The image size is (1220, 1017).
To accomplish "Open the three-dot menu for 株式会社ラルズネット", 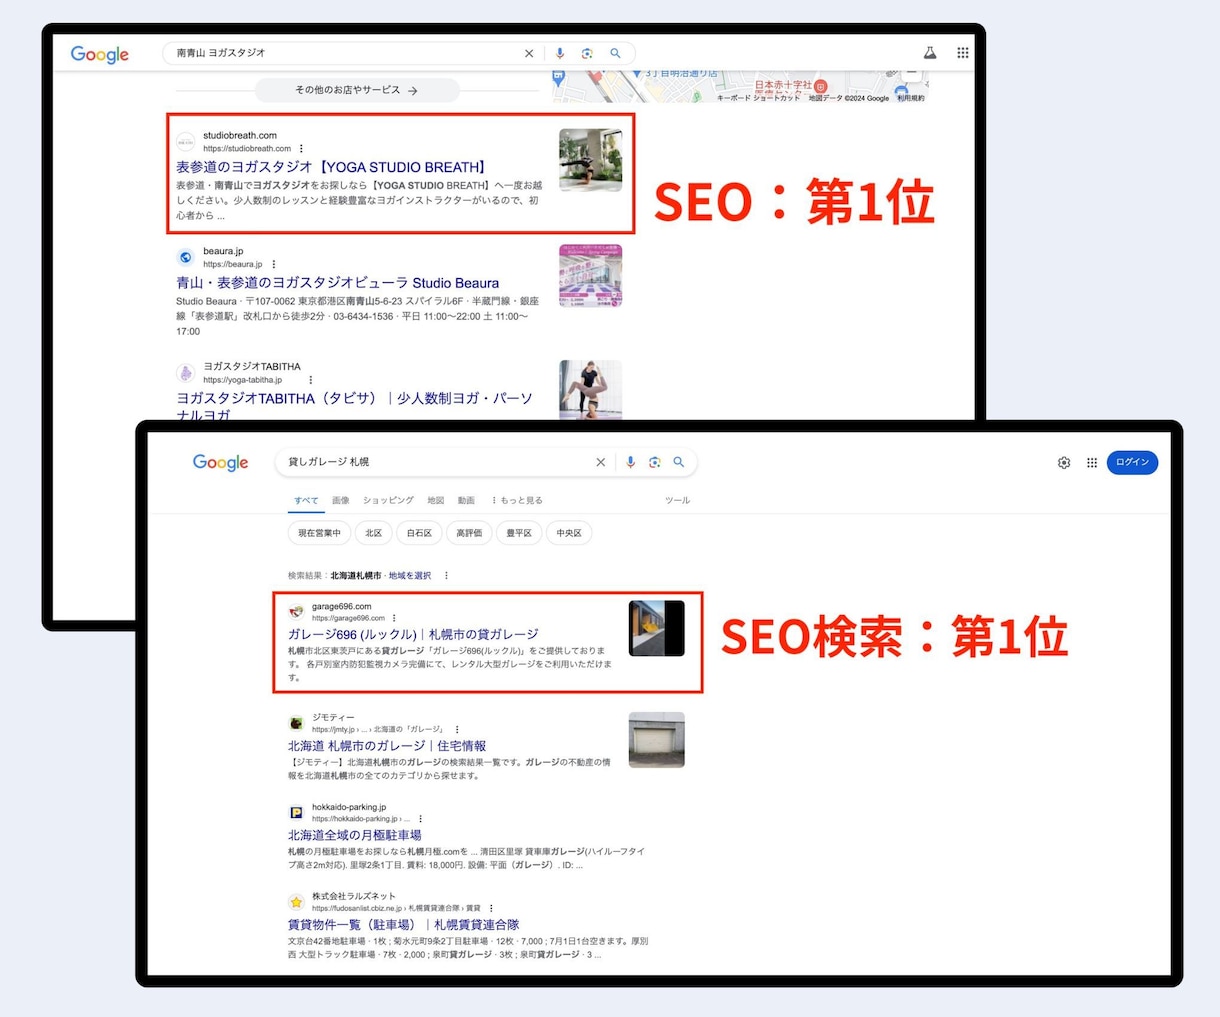I will [x=491, y=908].
